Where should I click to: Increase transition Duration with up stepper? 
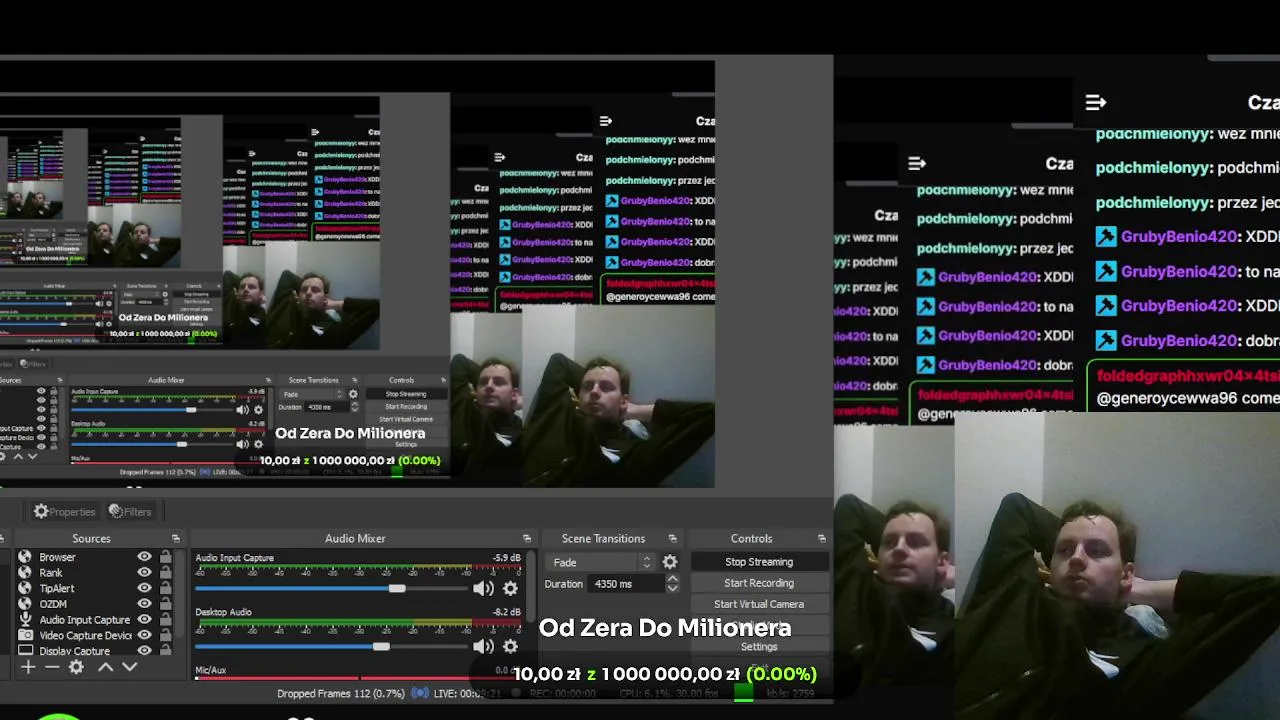click(672, 579)
